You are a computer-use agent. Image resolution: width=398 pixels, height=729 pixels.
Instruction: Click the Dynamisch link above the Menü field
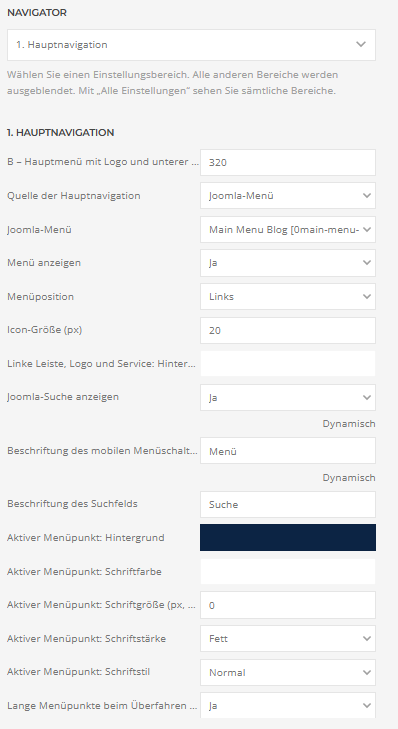coord(349,424)
